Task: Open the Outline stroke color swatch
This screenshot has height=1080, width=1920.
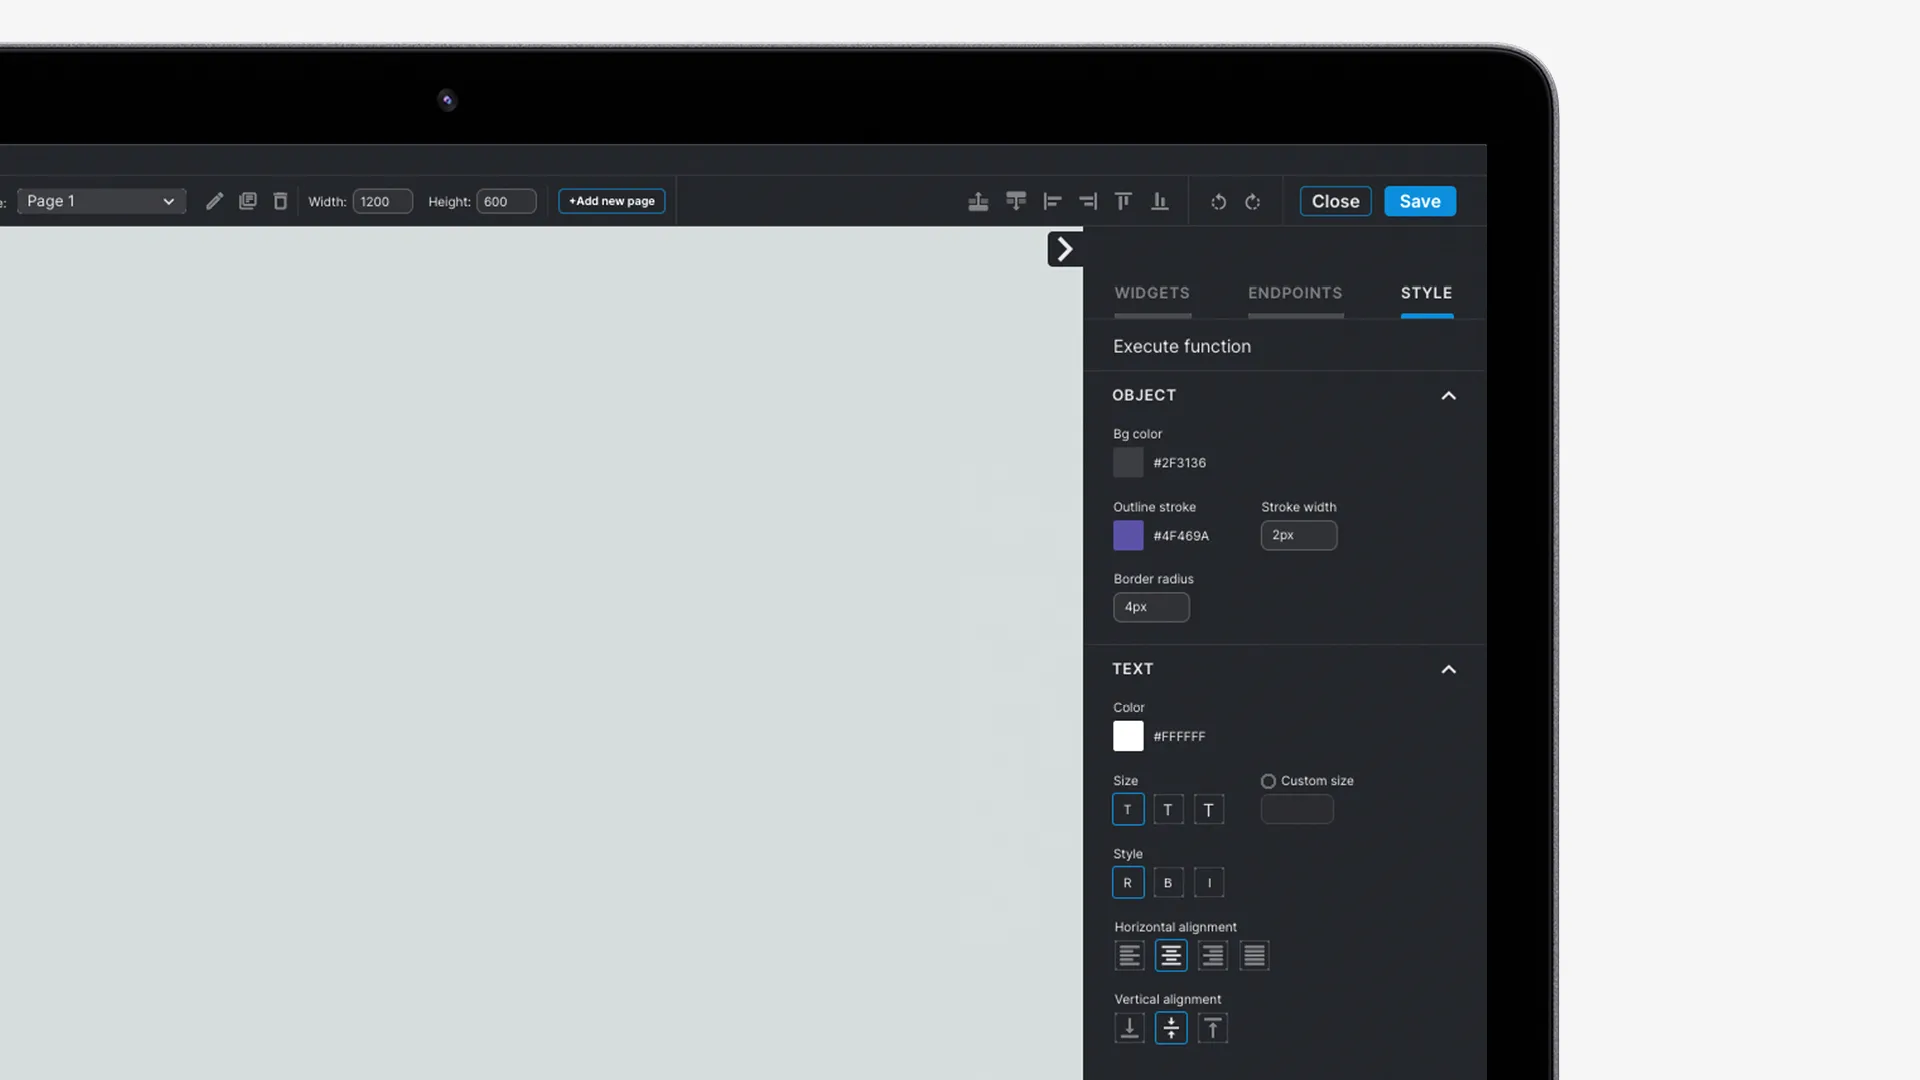Action: coord(1128,535)
